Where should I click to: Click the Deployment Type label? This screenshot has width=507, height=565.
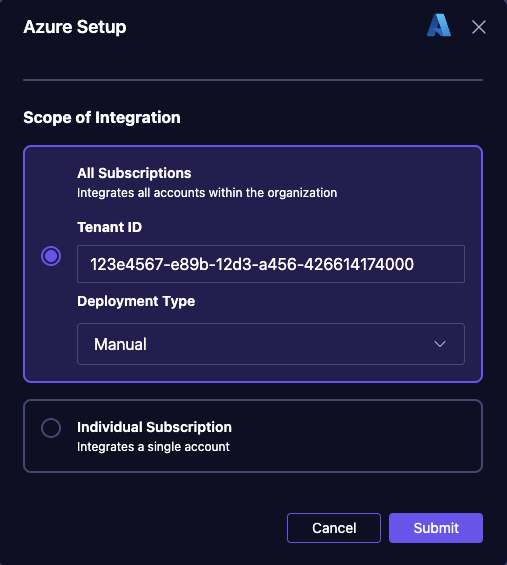(x=136, y=301)
